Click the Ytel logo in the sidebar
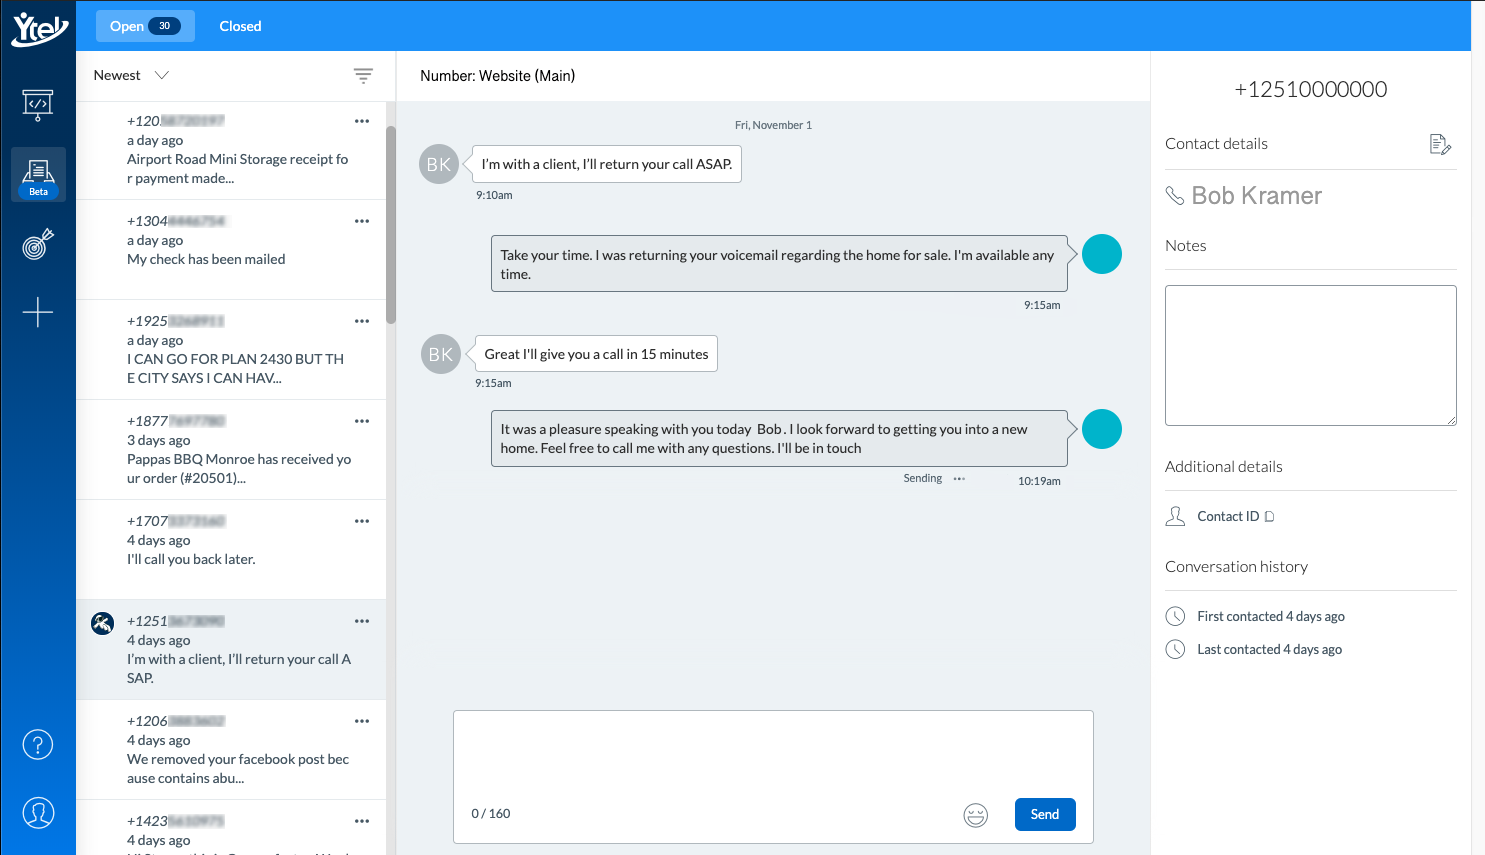The width and height of the screenshot is (1485, 855). pos(38,28)
